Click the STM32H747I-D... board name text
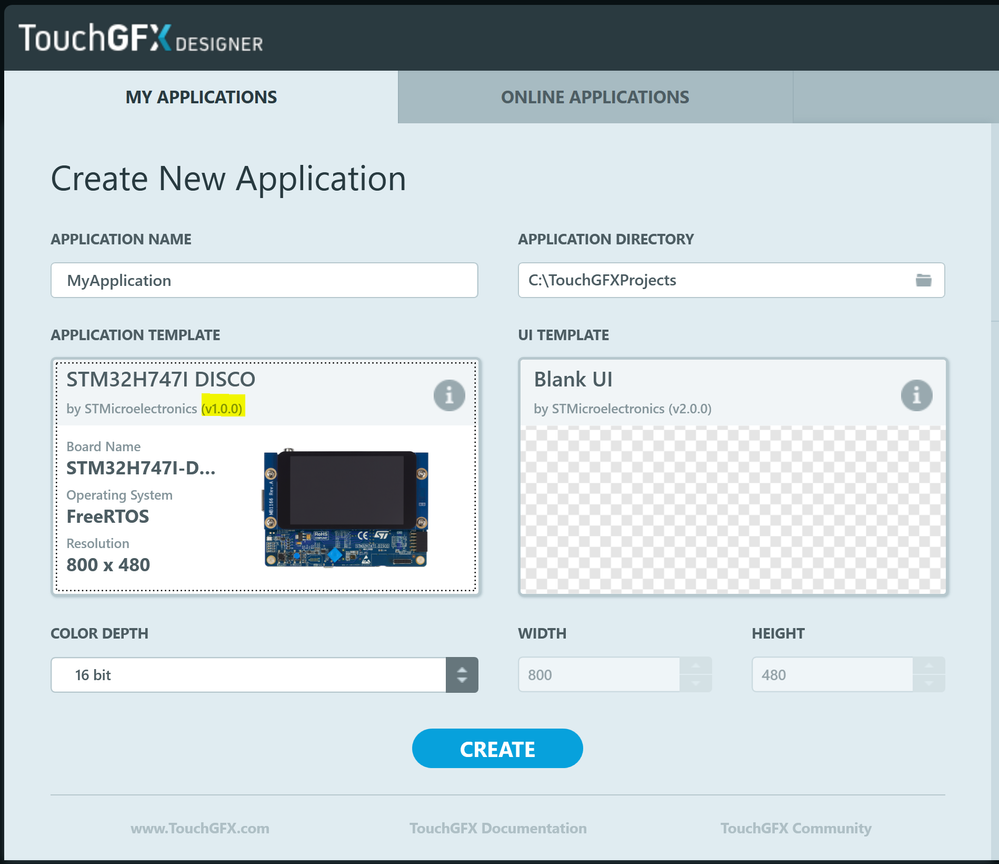The image size is (999, 864). tap(141, 468)
